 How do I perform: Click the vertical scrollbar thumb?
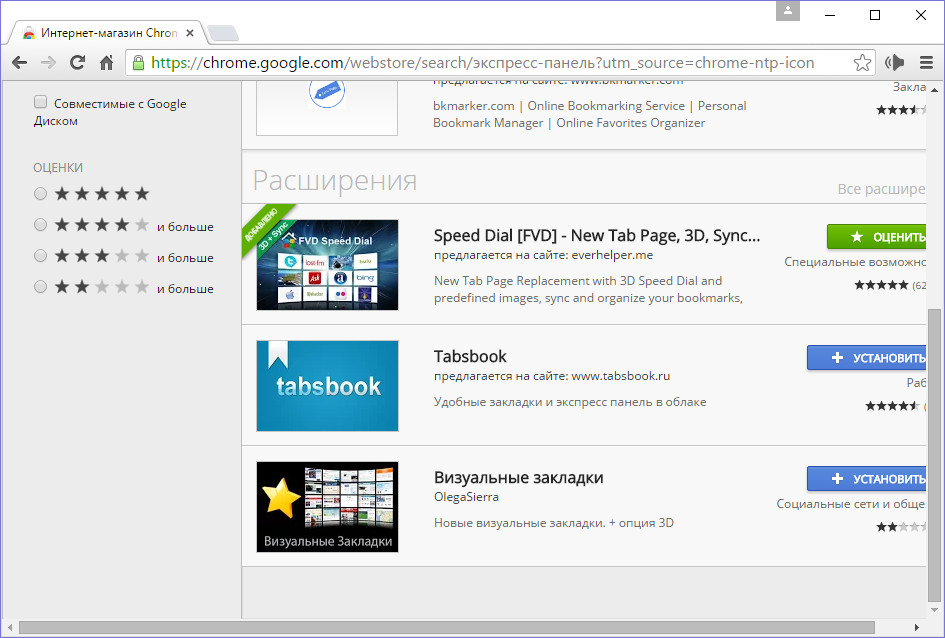tap(934, 455)
